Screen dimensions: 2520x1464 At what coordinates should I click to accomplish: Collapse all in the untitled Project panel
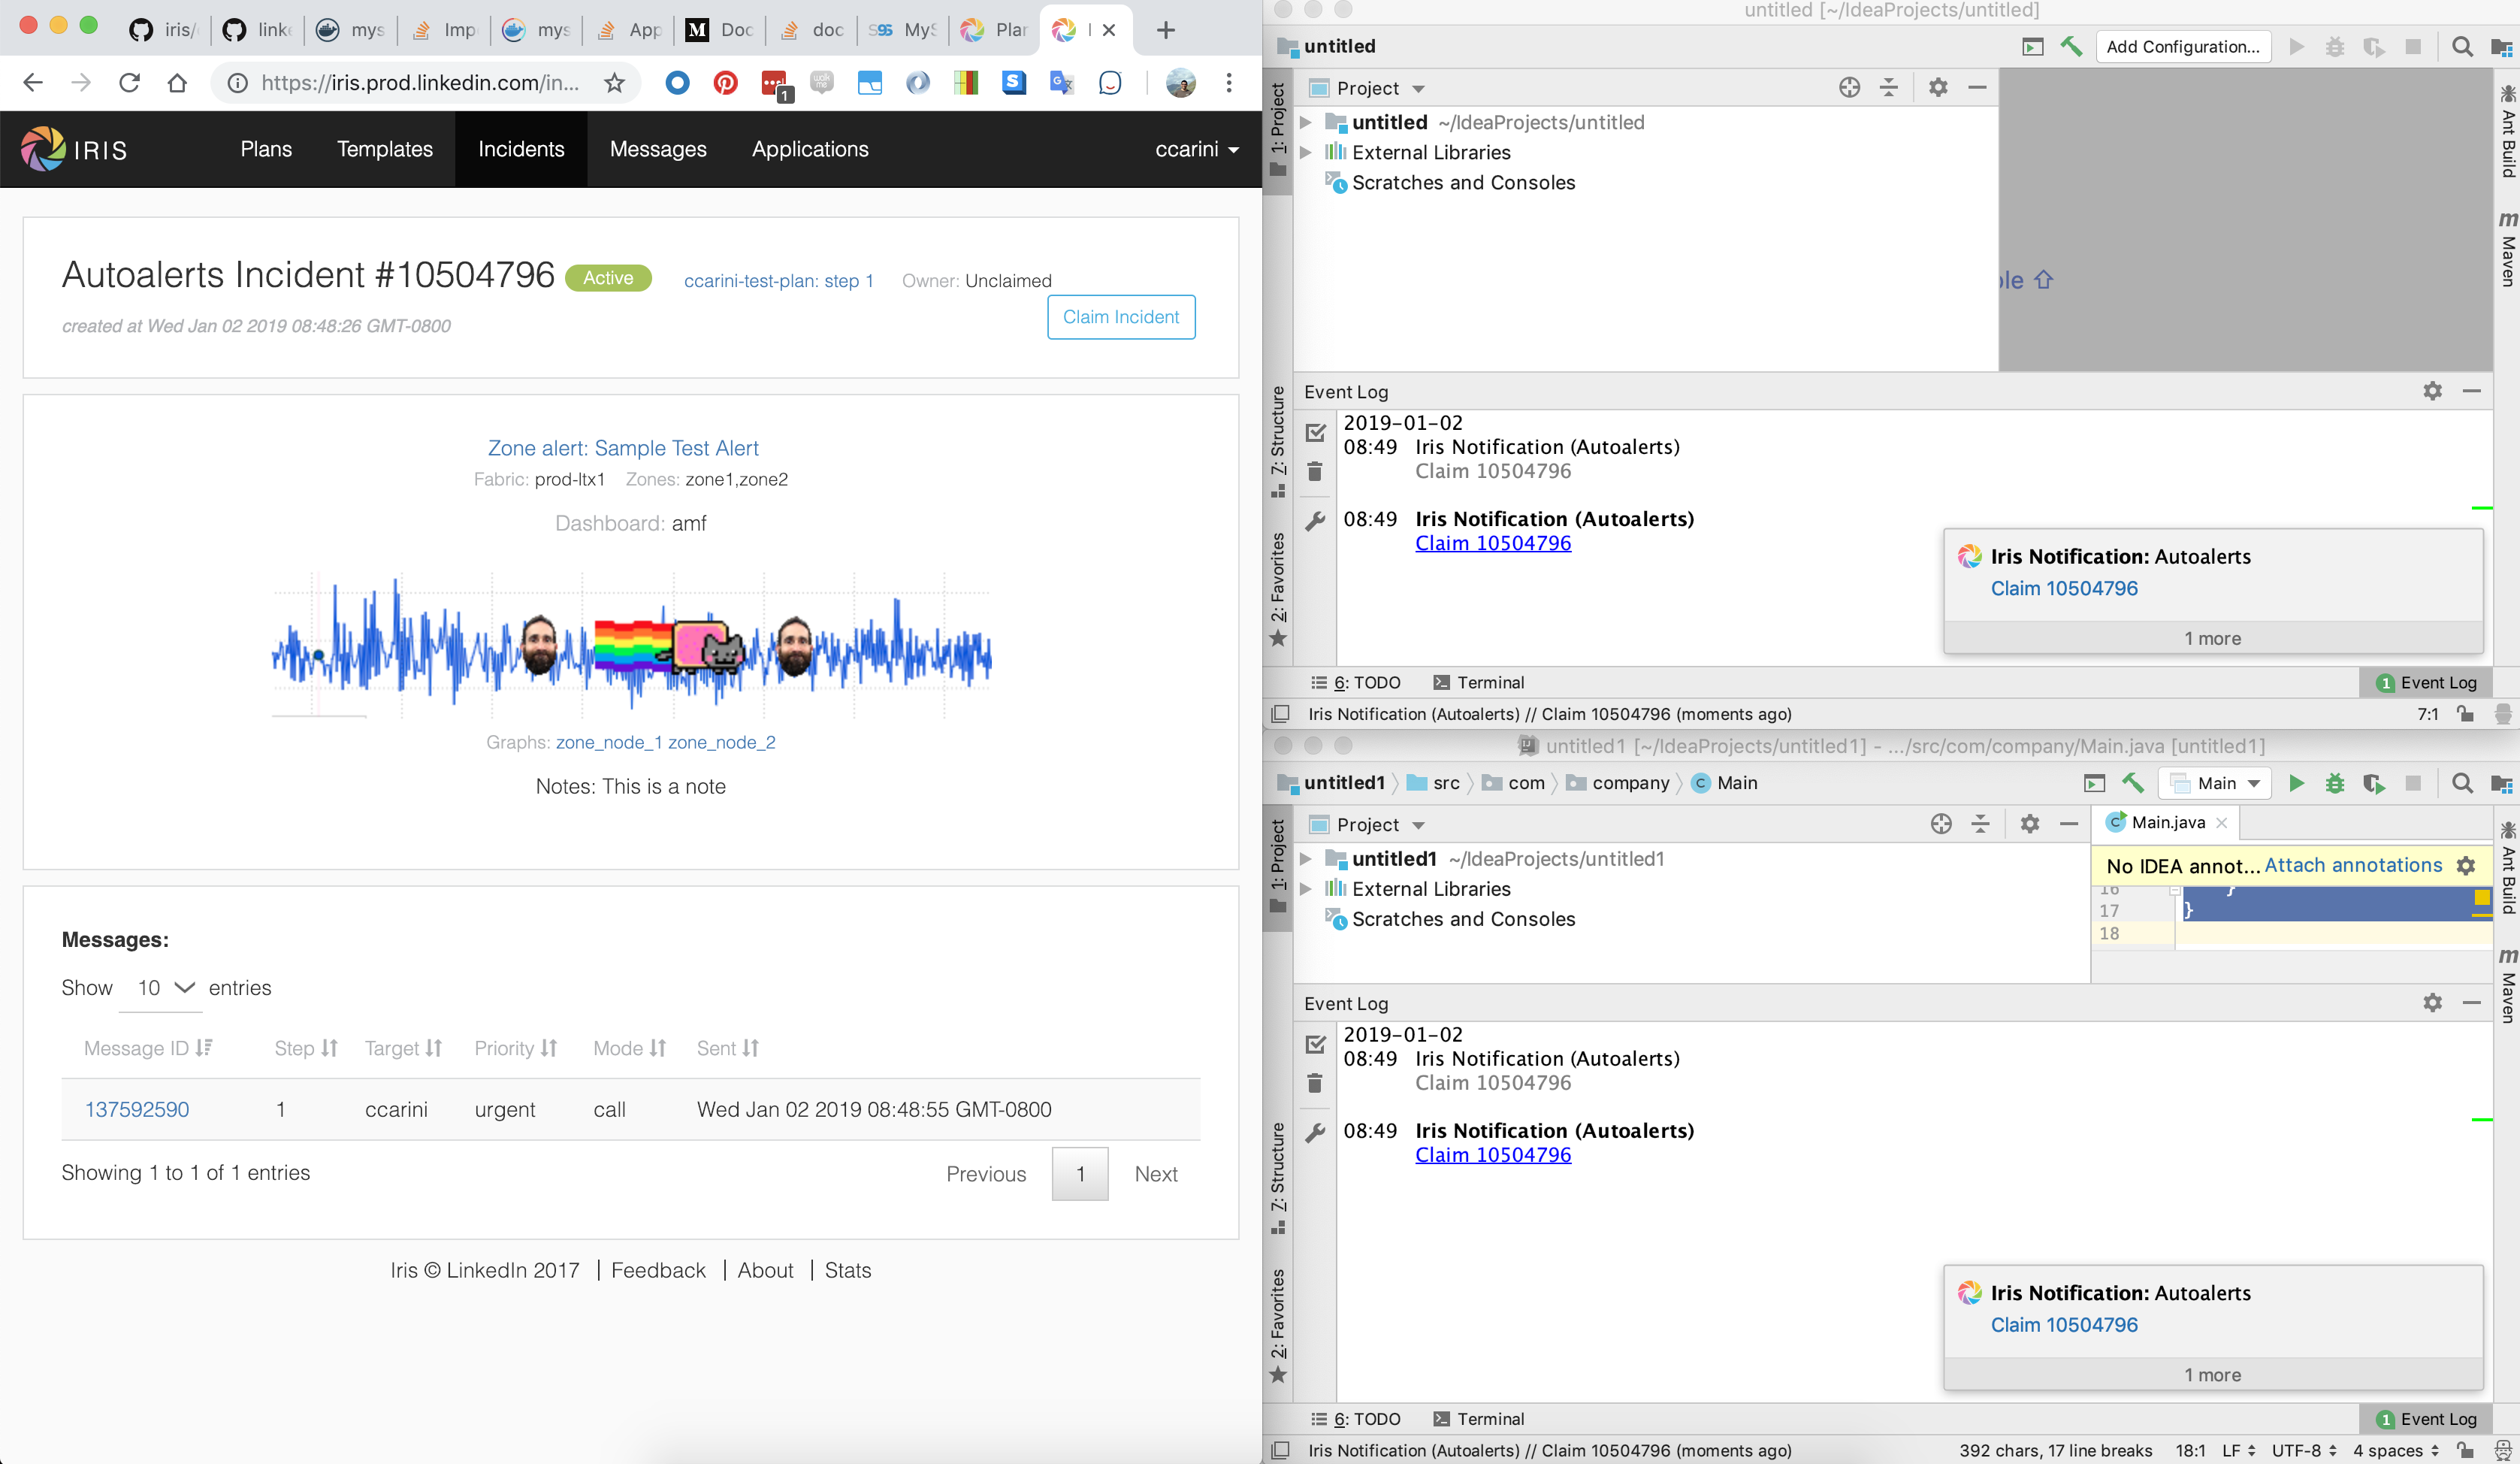(x=1888, y=88)
